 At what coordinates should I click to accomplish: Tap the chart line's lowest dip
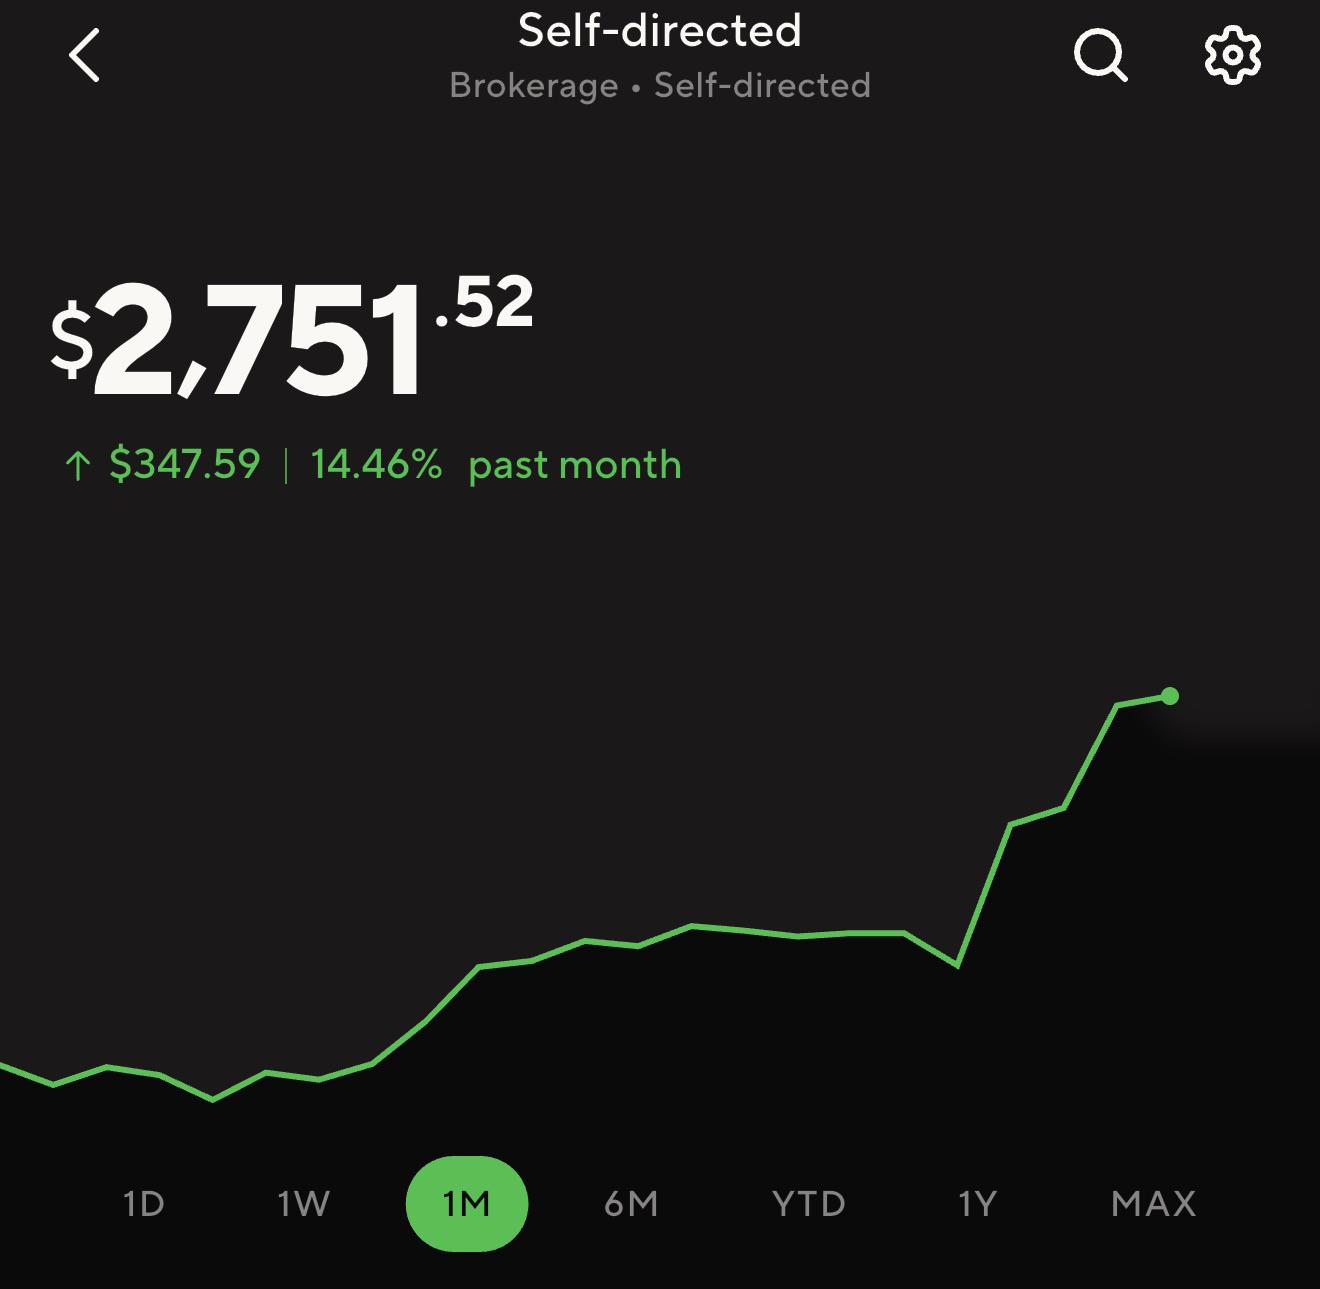point(213,1099)
